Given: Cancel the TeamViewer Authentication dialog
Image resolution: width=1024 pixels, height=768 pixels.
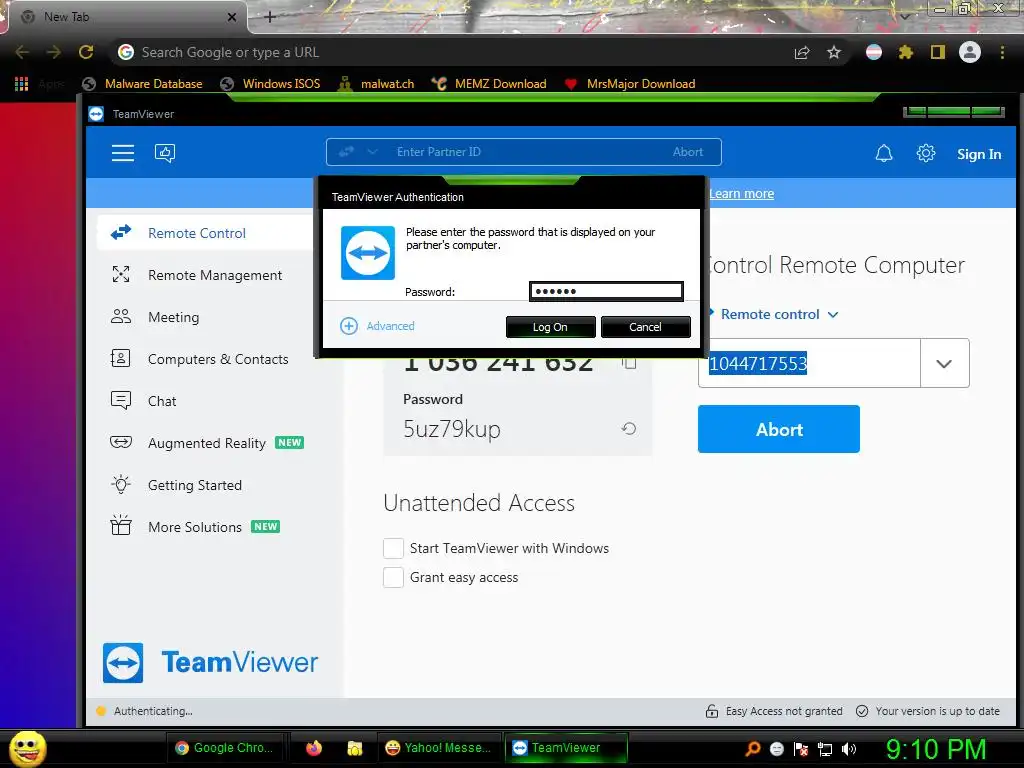Looking at the screenshot, I should point(645,327).
